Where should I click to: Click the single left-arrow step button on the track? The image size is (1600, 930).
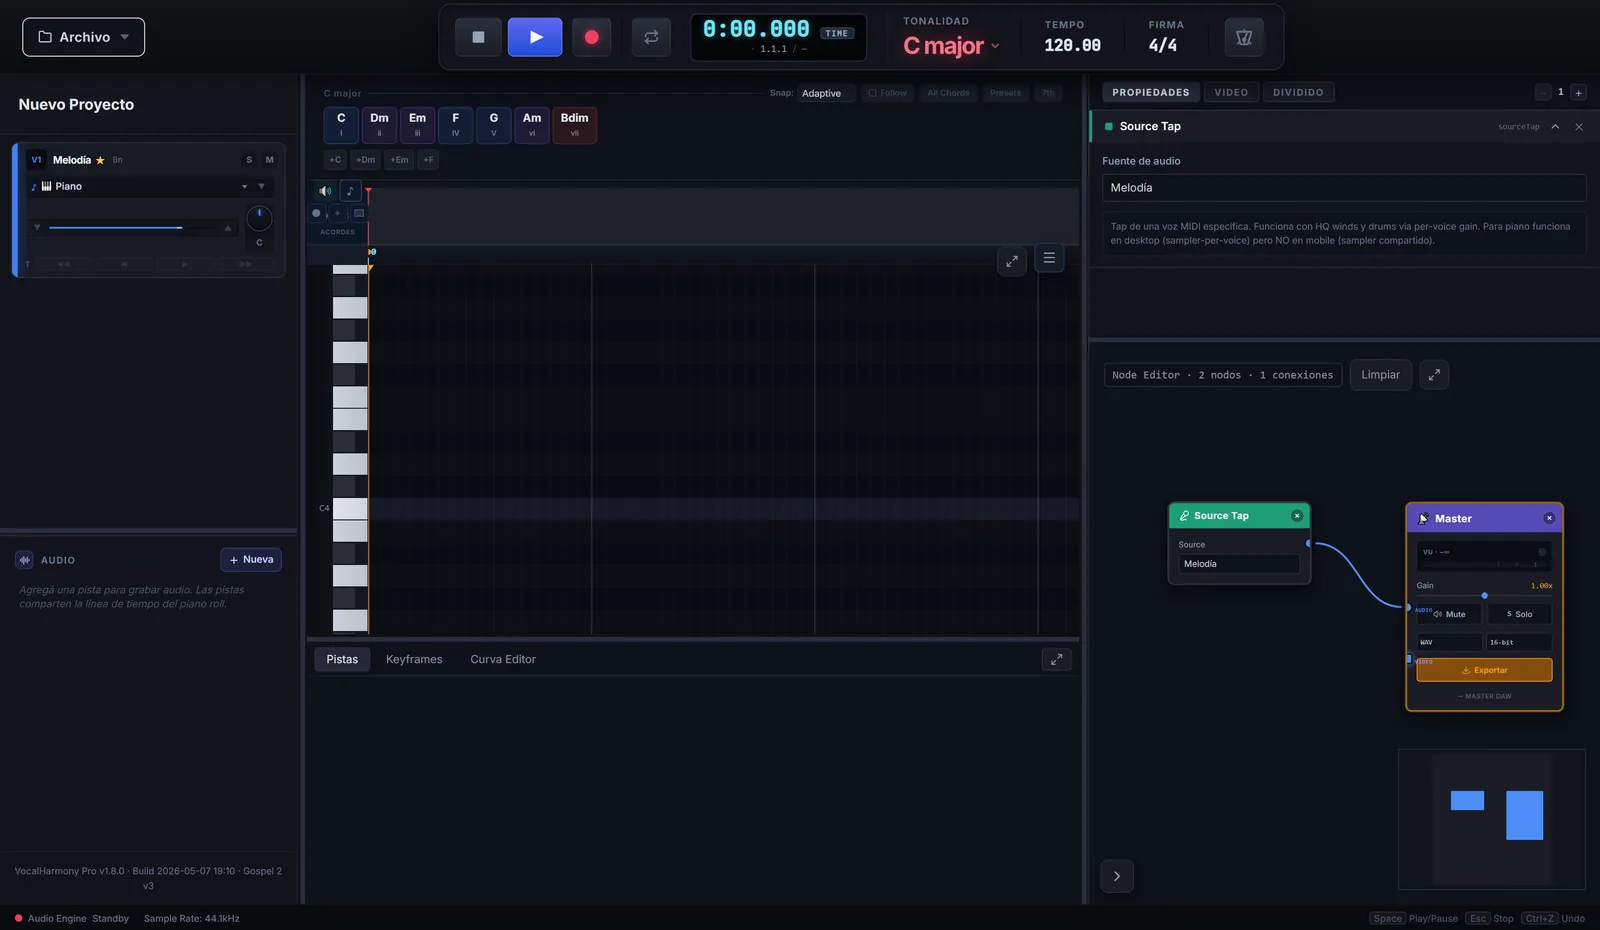(x=125, y=264)
